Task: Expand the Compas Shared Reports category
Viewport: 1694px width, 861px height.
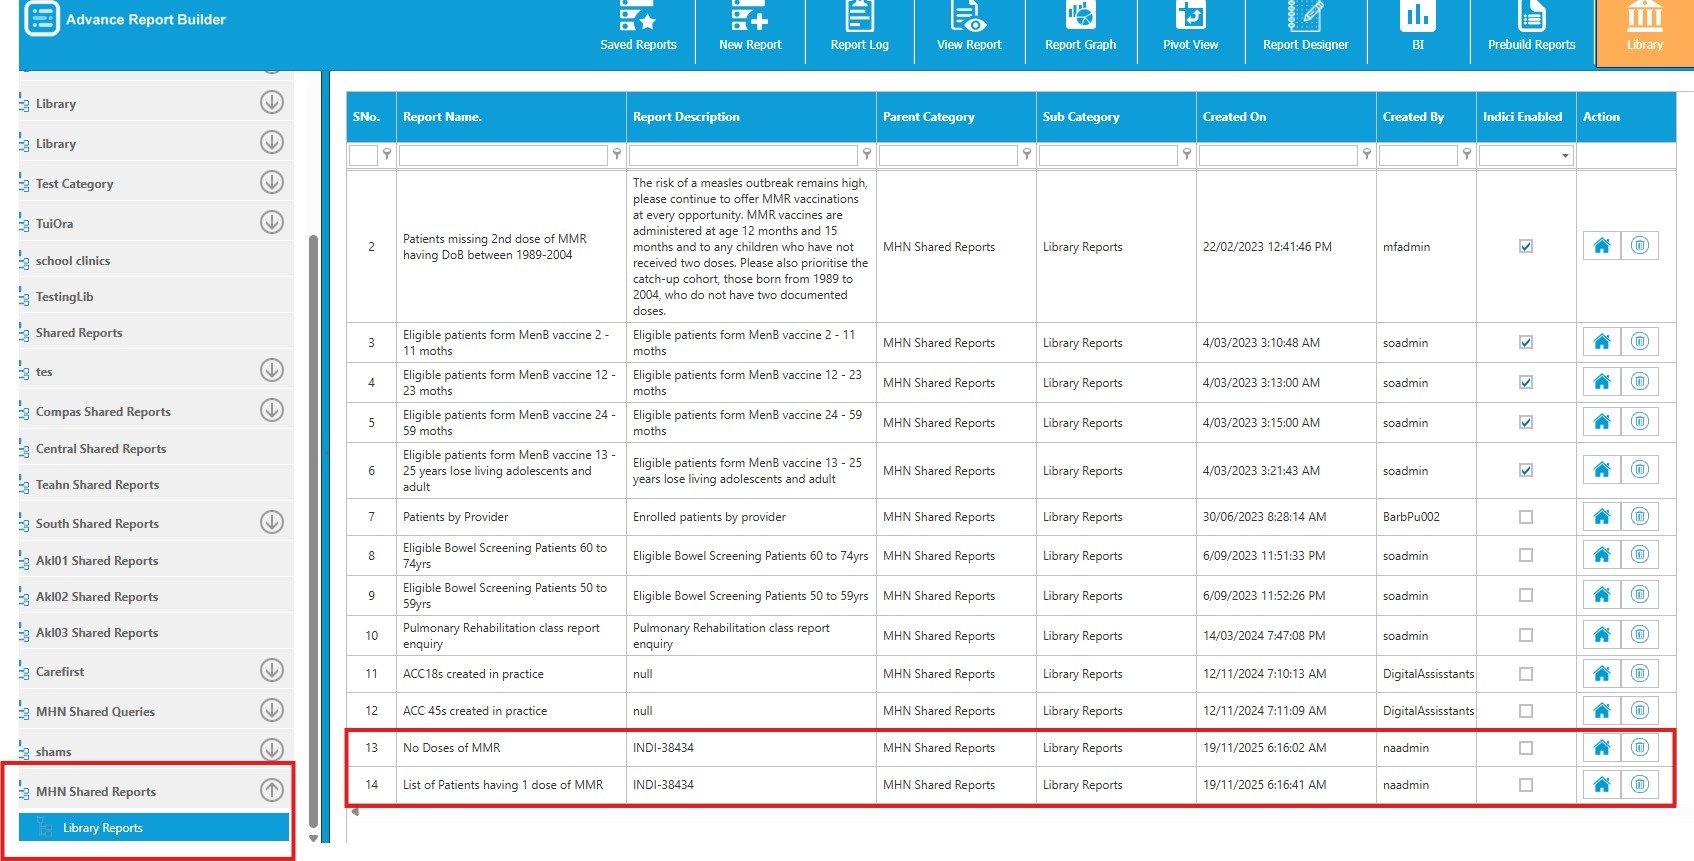Action: 272,411
